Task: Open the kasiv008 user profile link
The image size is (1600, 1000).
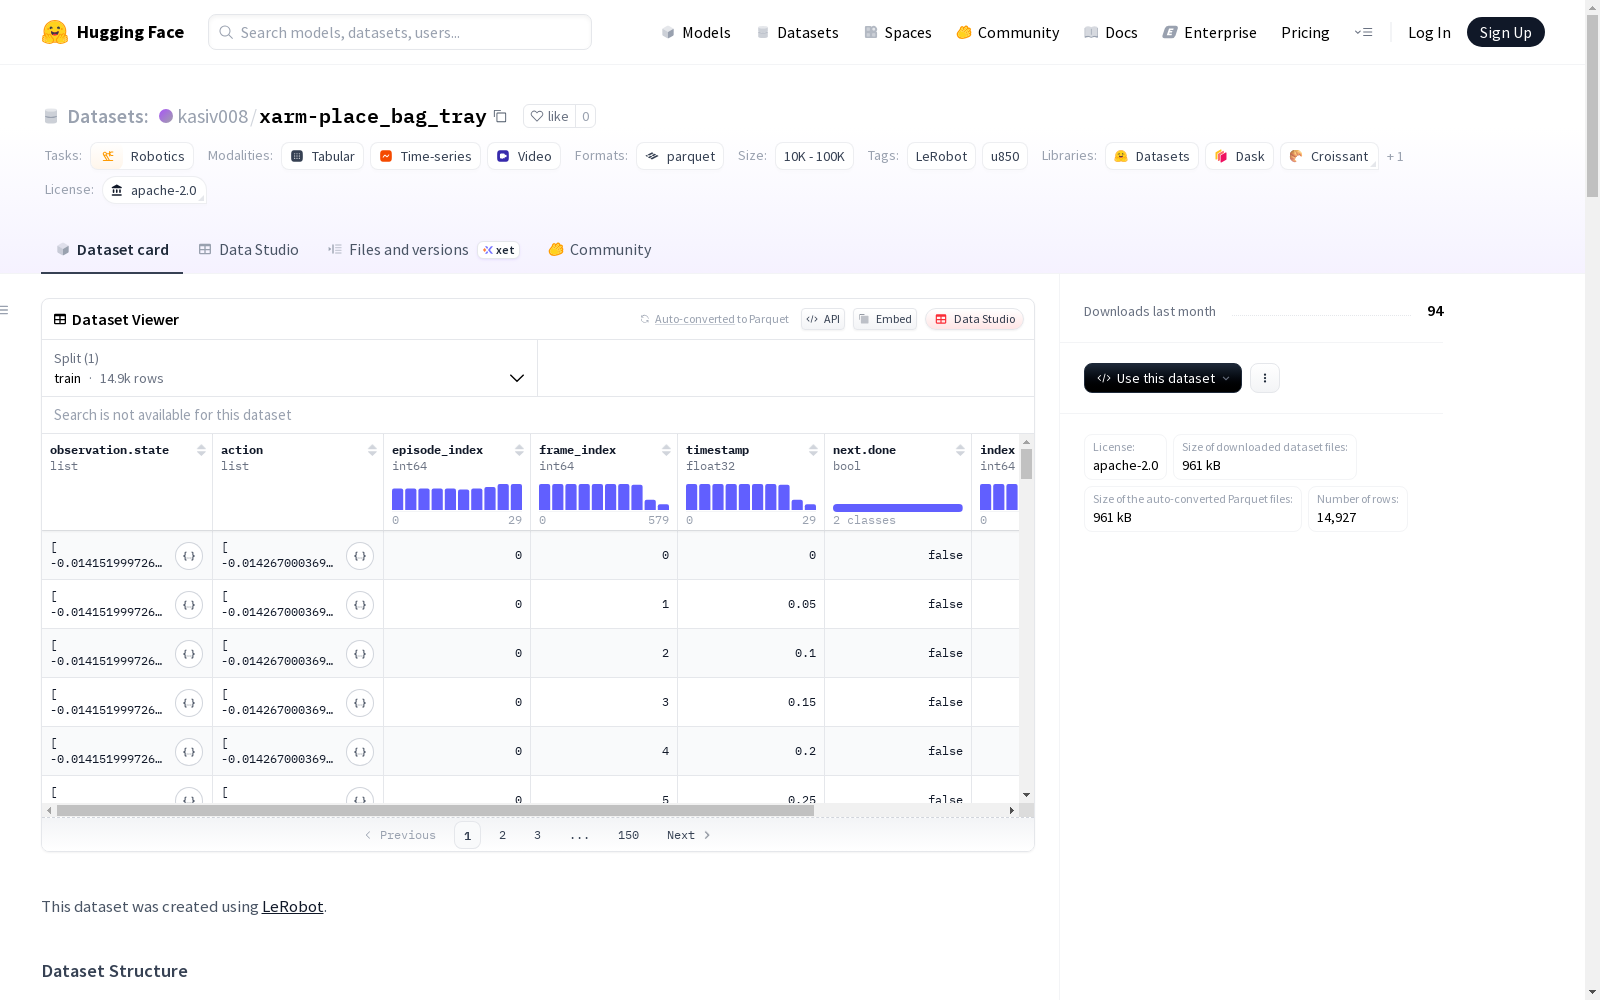Action: (212, 116)
